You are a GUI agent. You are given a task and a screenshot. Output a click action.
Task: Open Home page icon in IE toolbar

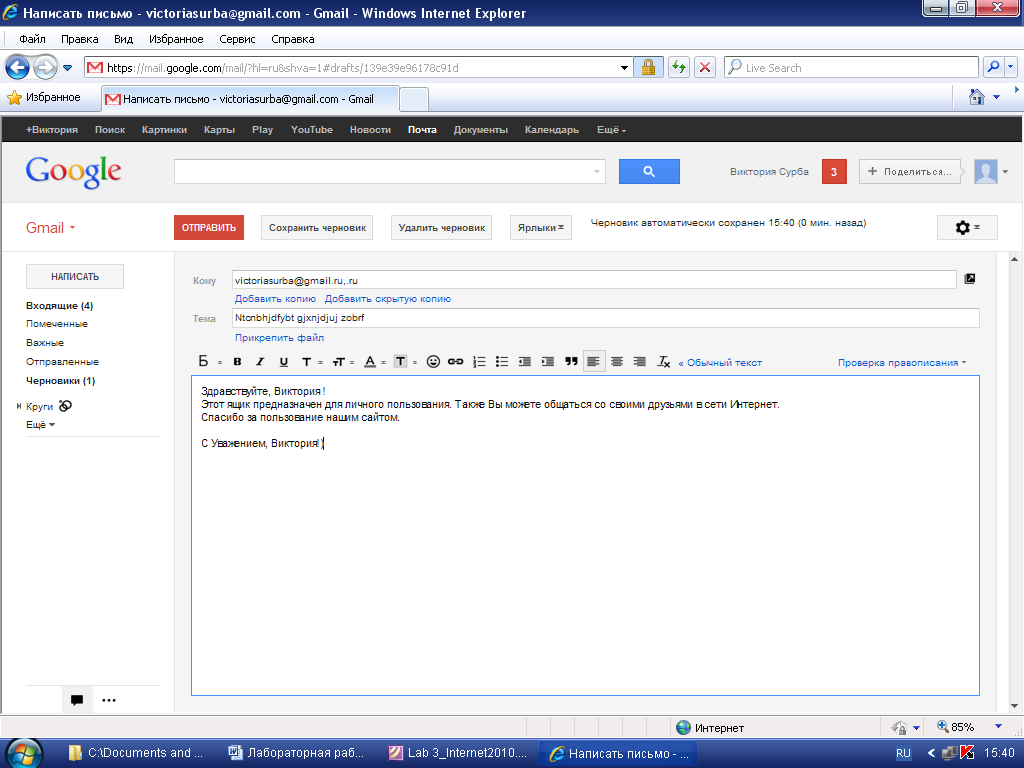[977, 97]
